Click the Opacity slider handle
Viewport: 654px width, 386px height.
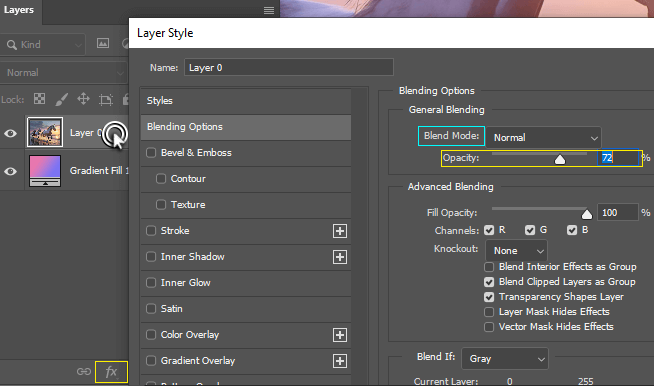click(x=560, y=159)
